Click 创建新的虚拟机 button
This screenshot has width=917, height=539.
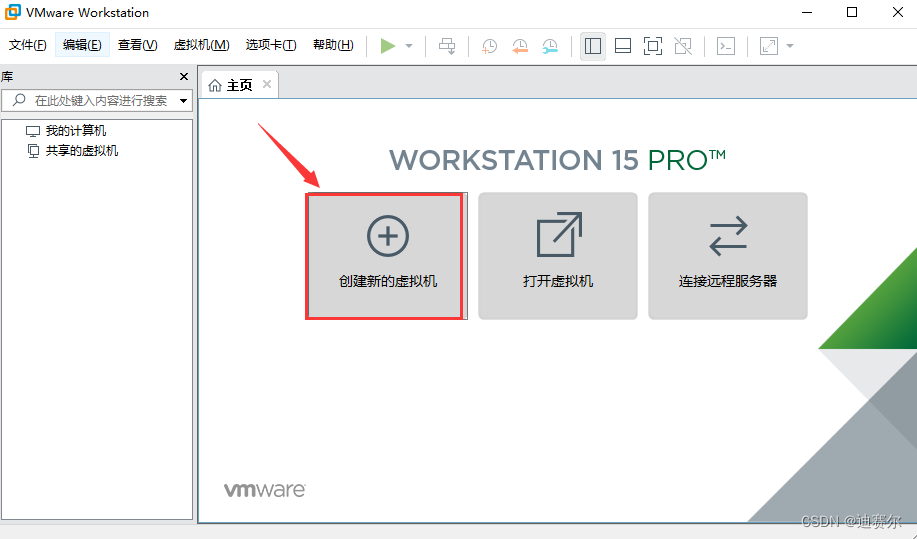(x=385, y=257)
